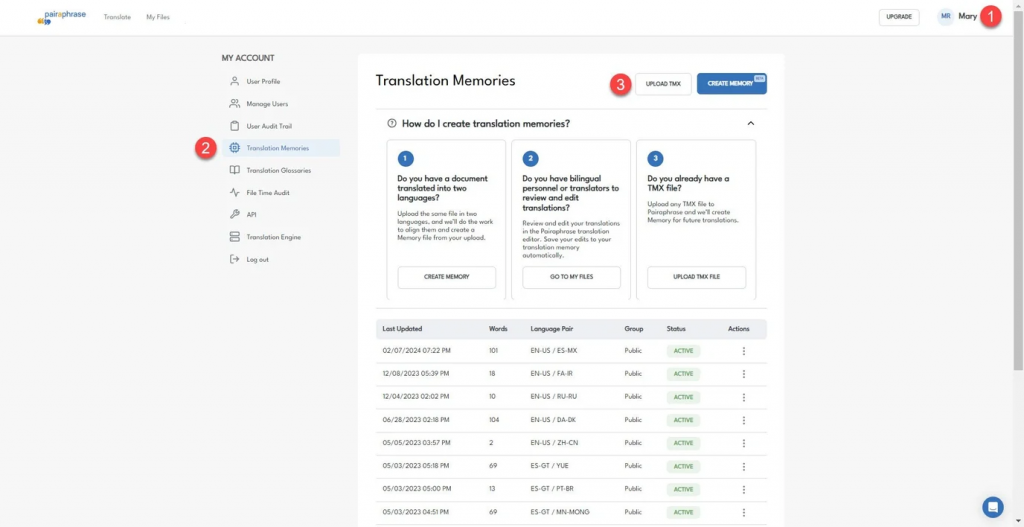The image size is (1024, 527).
Task: Click UPLOAD TMX FILE button
Action: coord(696,277)
